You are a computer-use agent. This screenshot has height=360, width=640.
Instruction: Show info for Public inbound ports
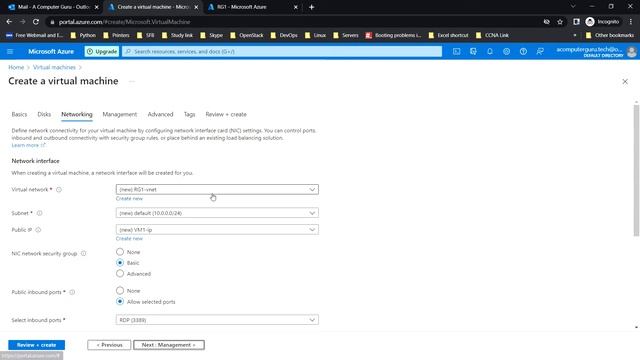[72, 292]
